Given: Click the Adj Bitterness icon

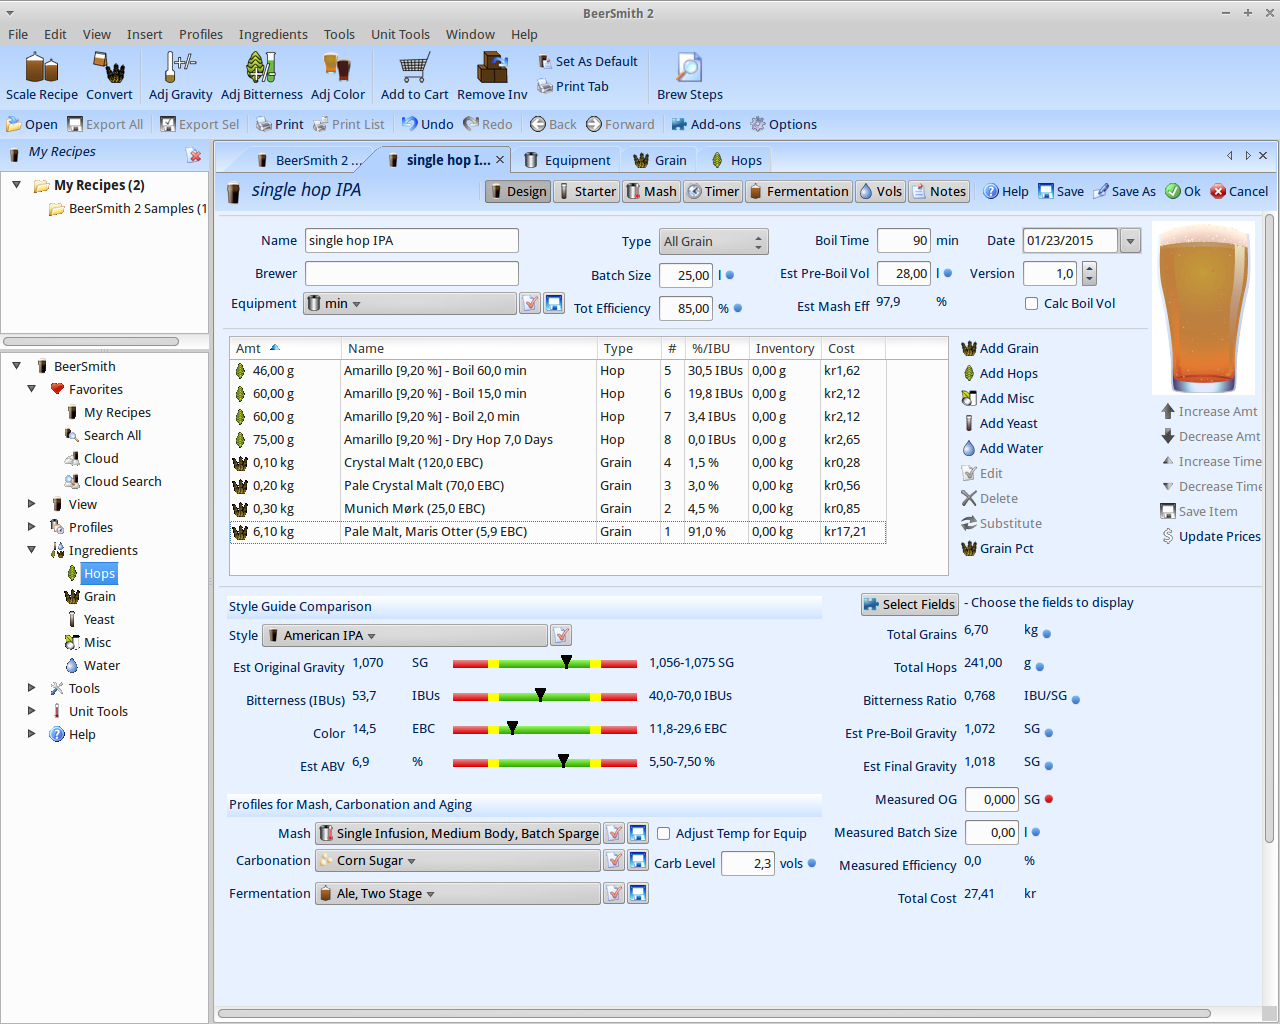Looking at the screenshot, I should [261, 76].
